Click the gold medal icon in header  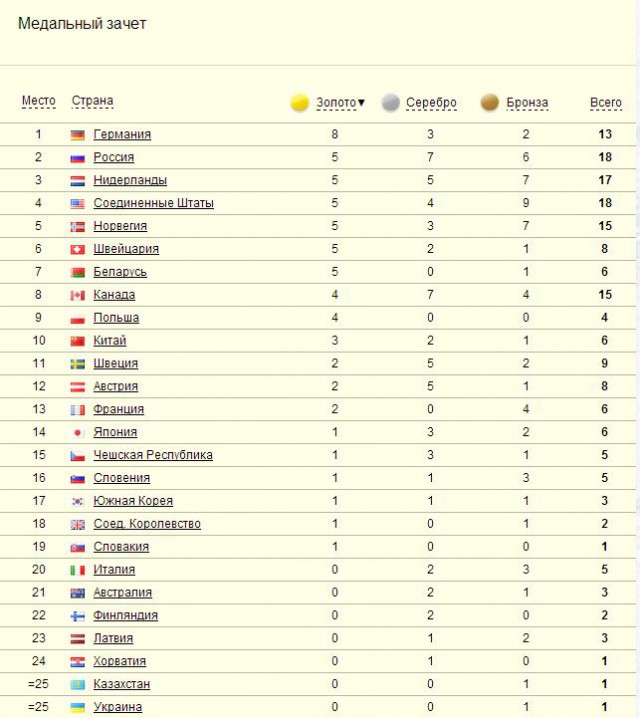point(300,103)
